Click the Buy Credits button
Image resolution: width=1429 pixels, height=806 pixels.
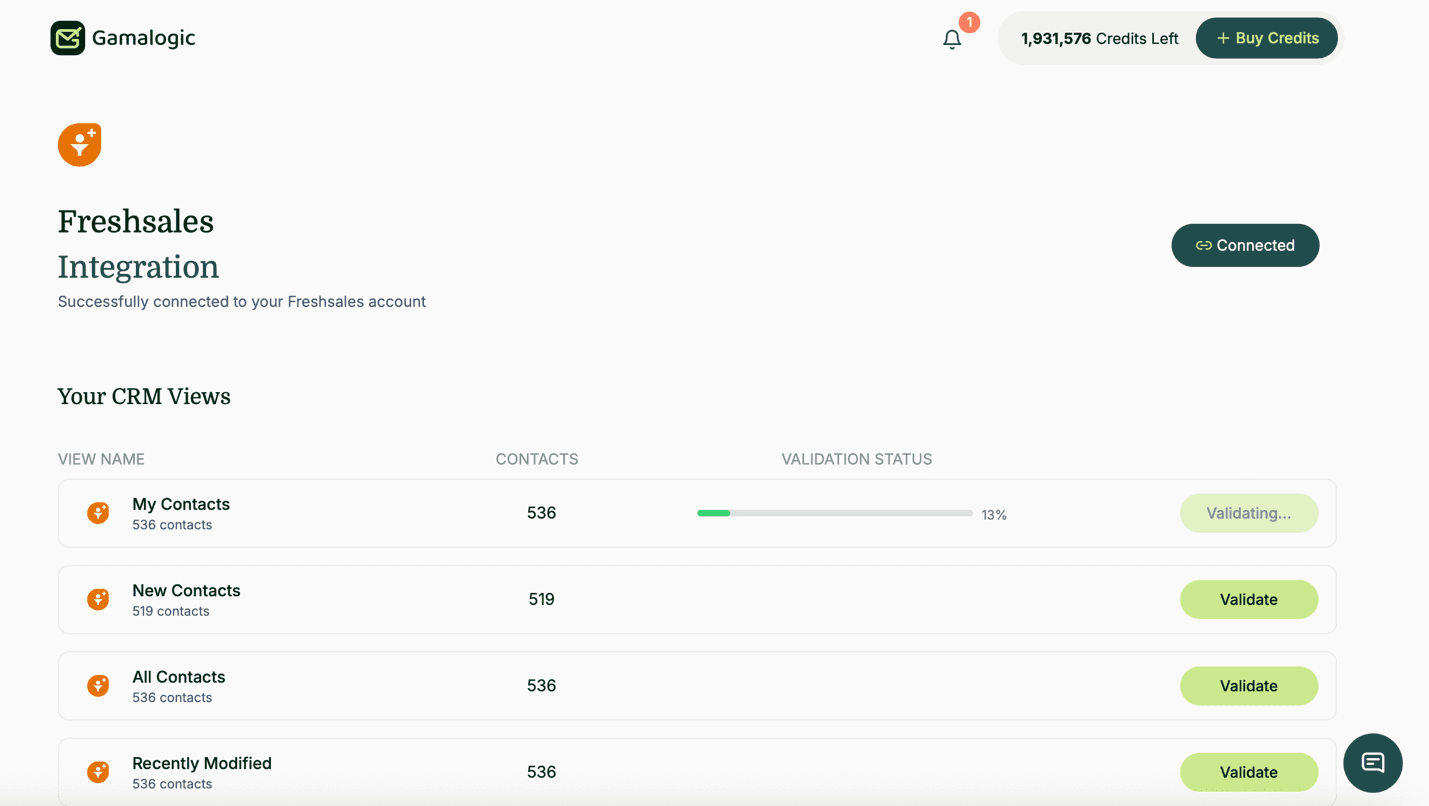pyautogui.click(x=1266, y=38)
